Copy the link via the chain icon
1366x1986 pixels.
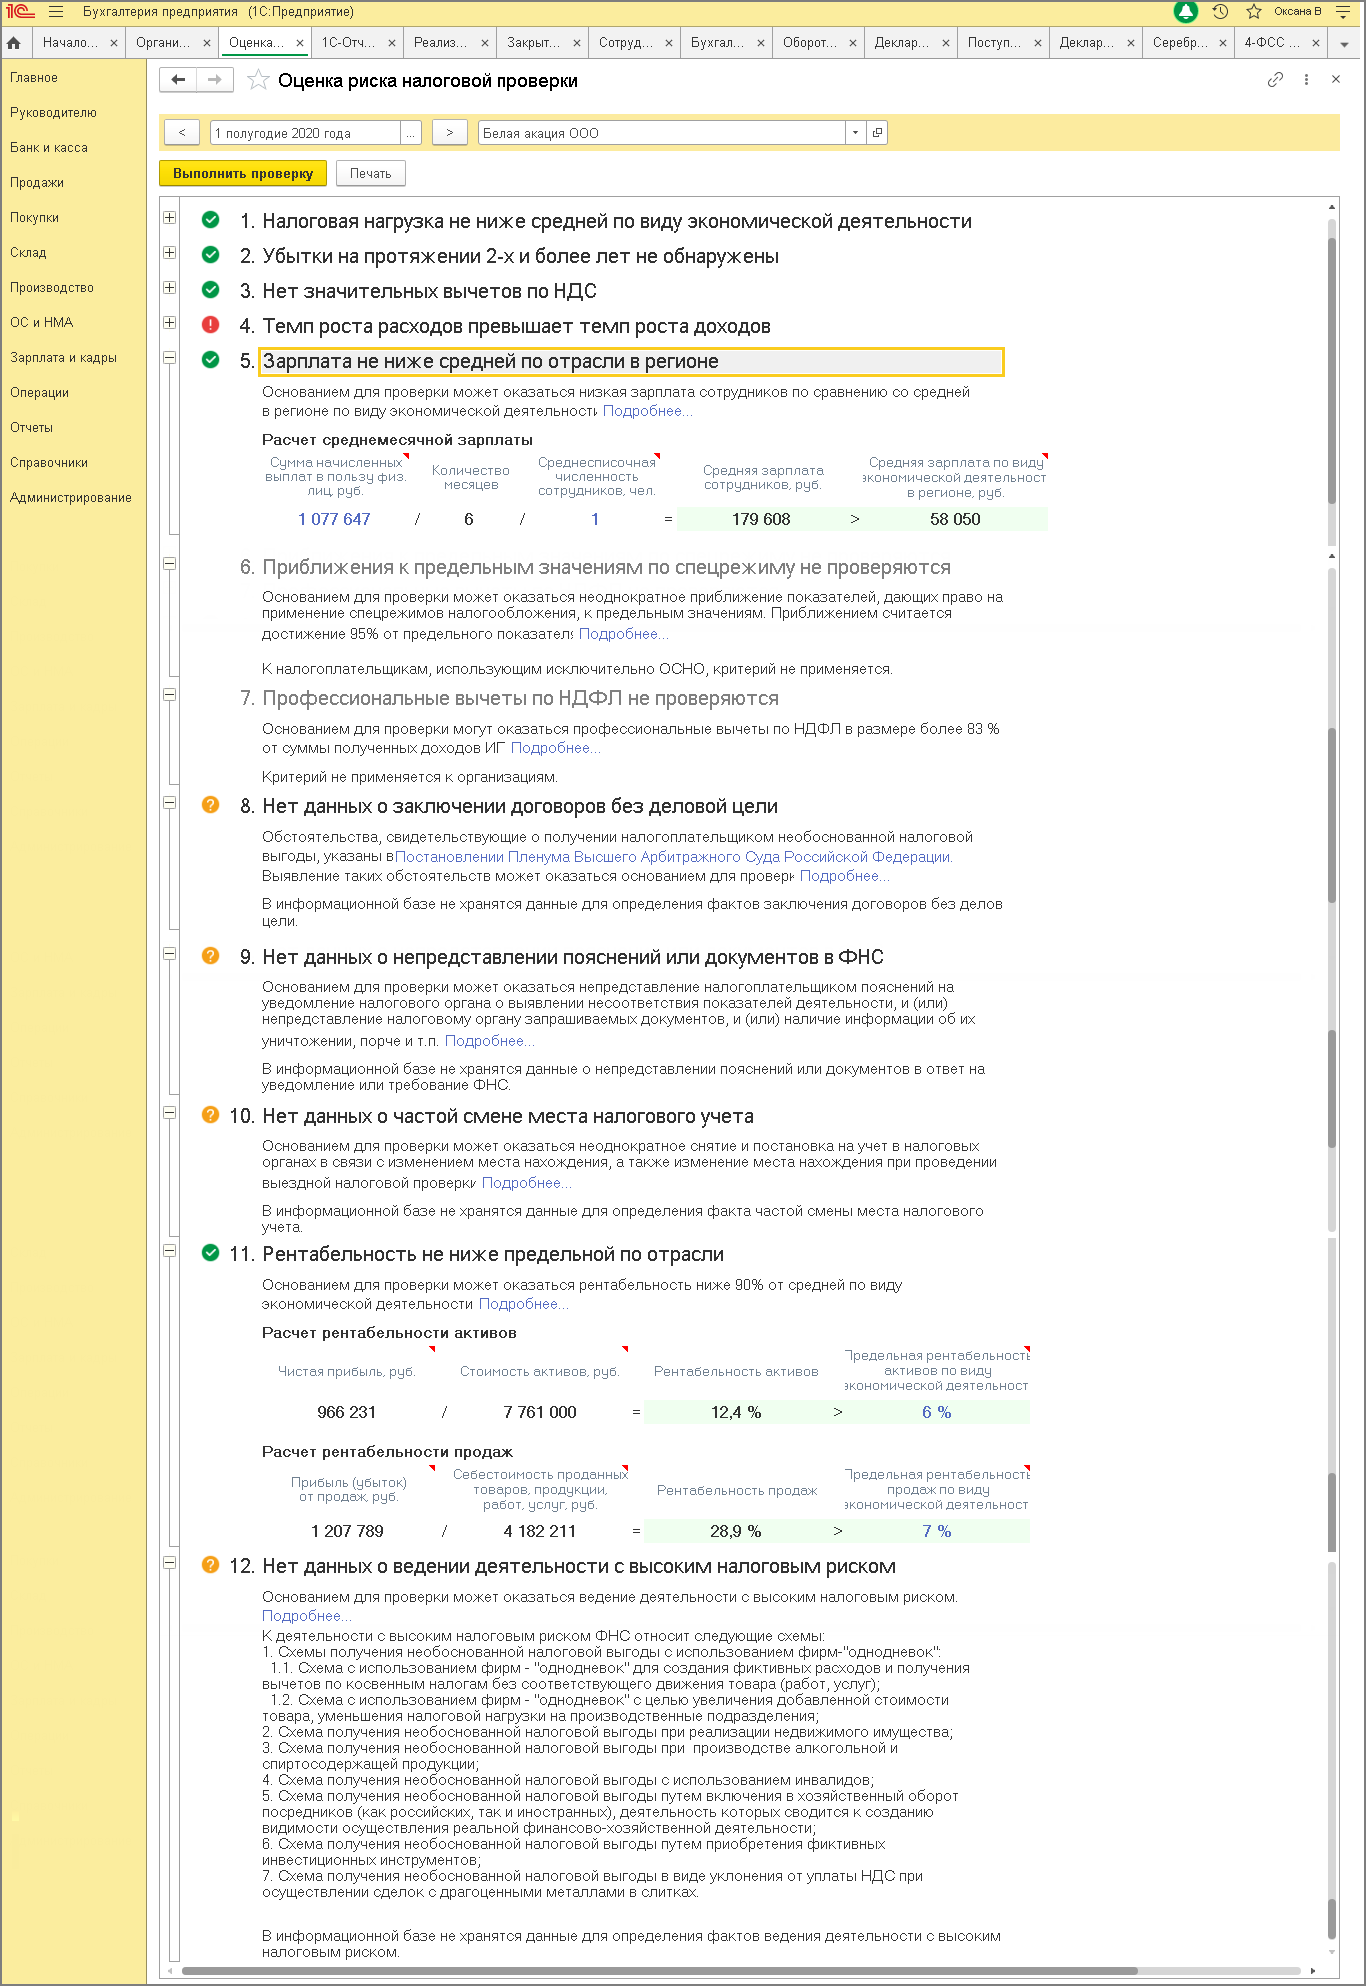[x=1275, y=80]
